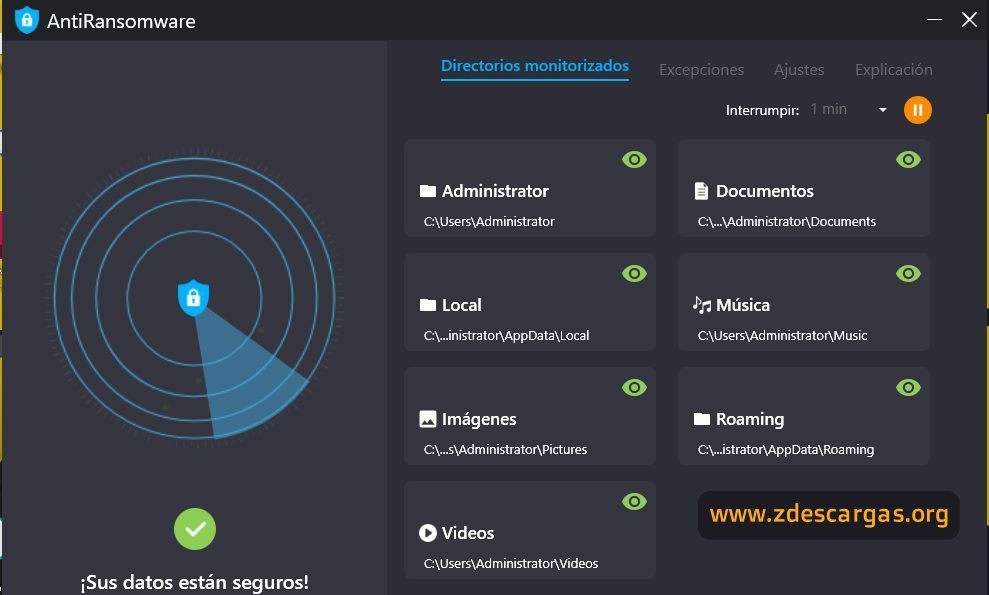Click path 'C:\Users\Administrator\Videos'
This screenshot has height=595, width=989.
(x=510, y=563)
